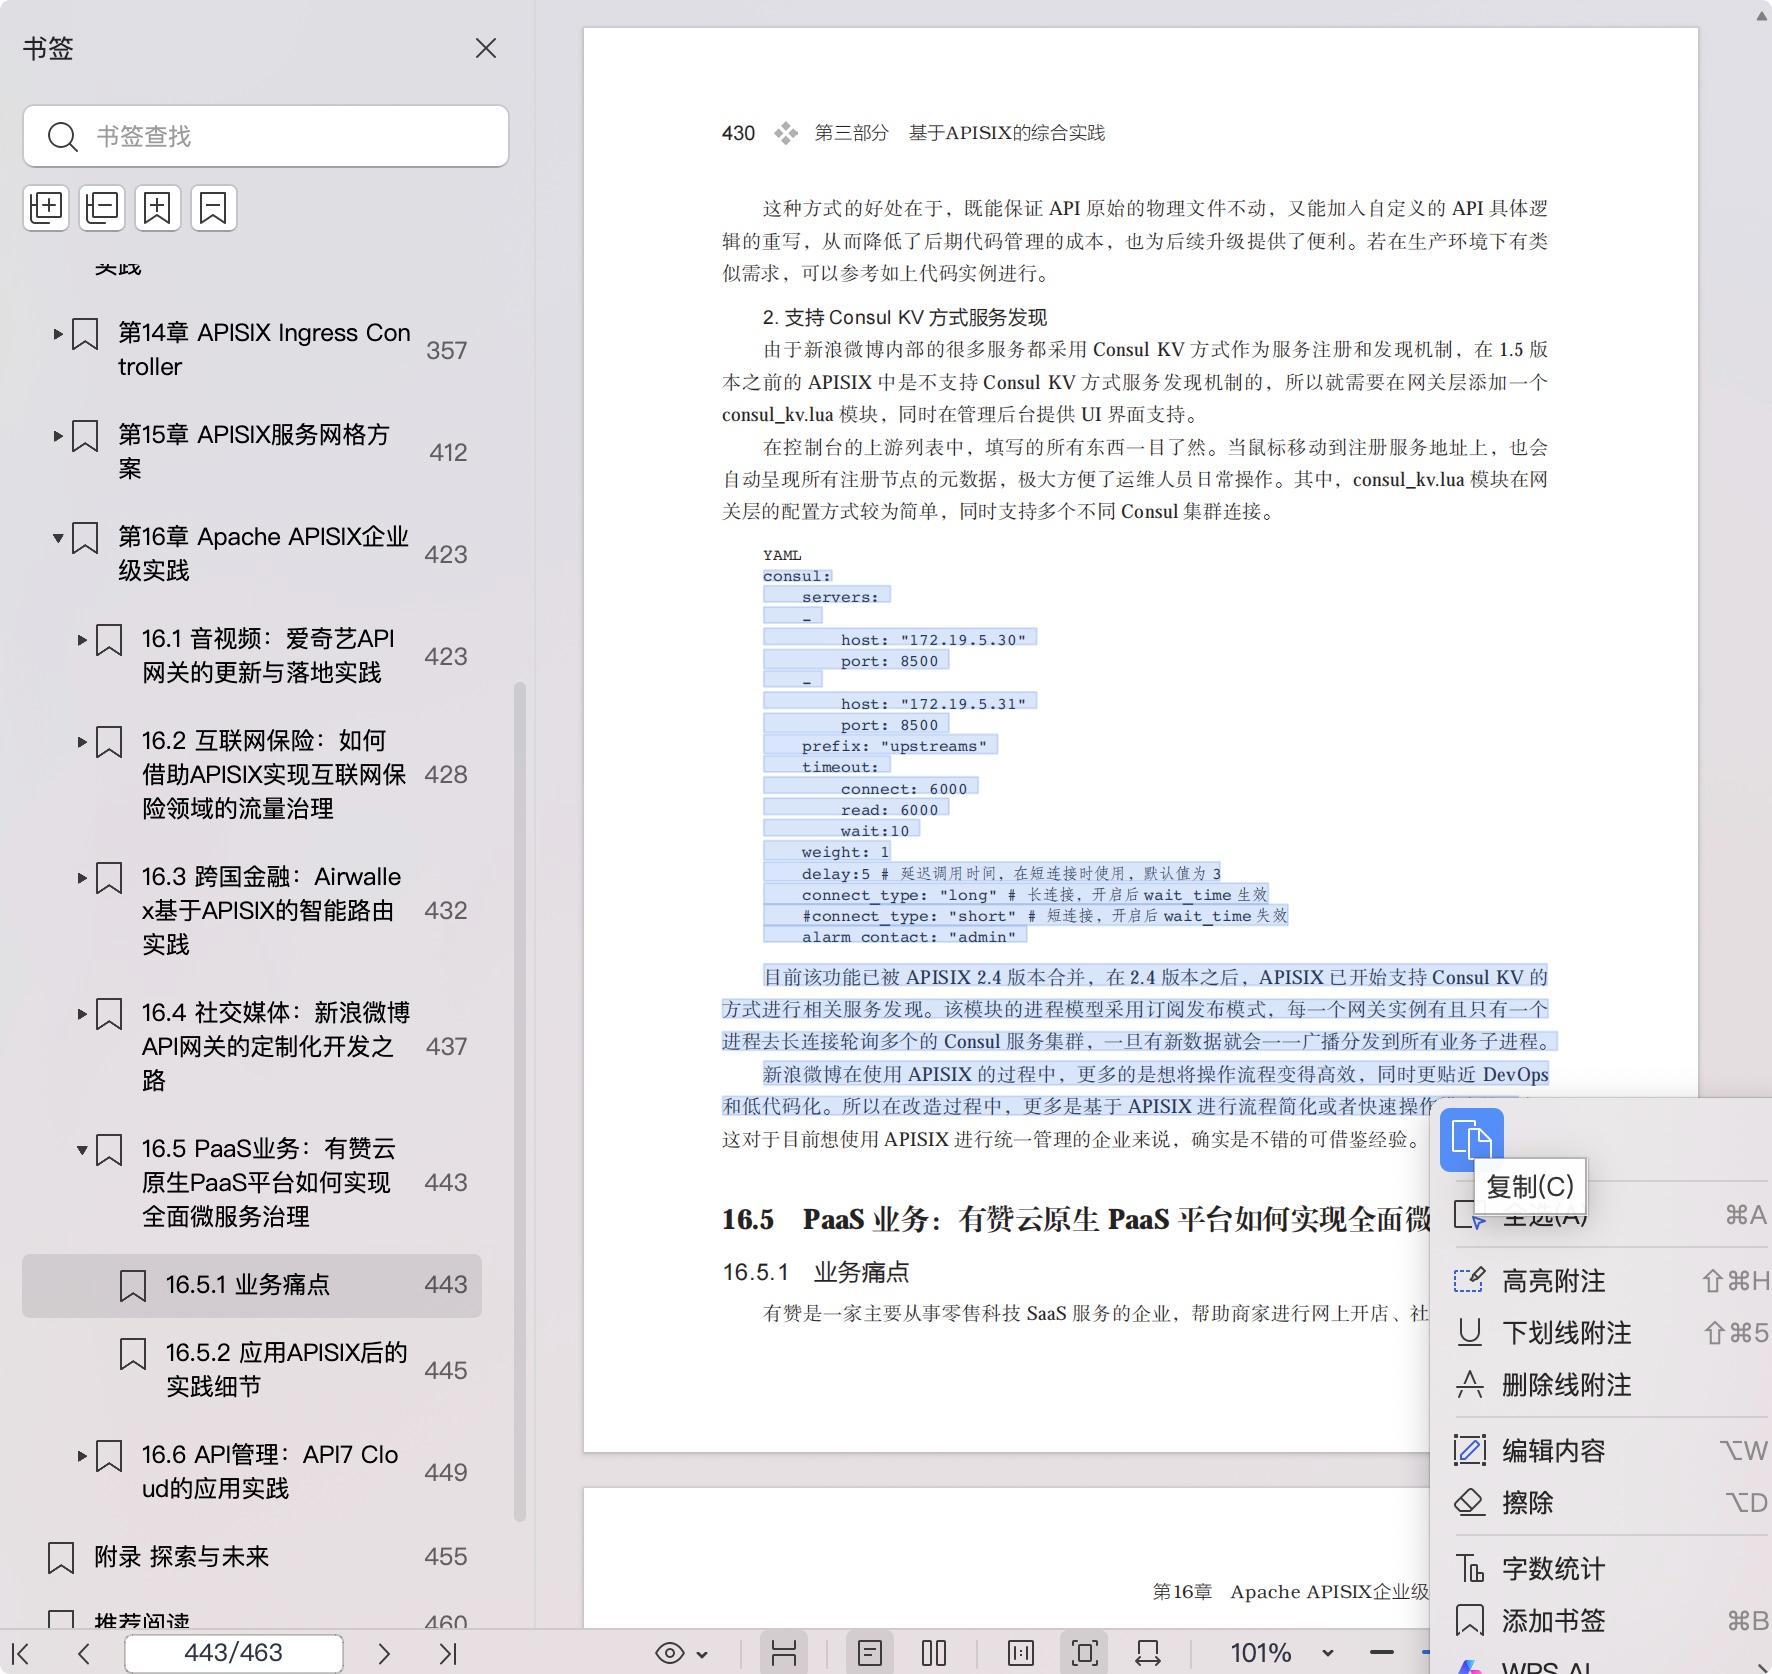This screenshot has height=1674, width=1772.
Task: Jump to the last page with the arrow
Action: [x=449, y=1653]
